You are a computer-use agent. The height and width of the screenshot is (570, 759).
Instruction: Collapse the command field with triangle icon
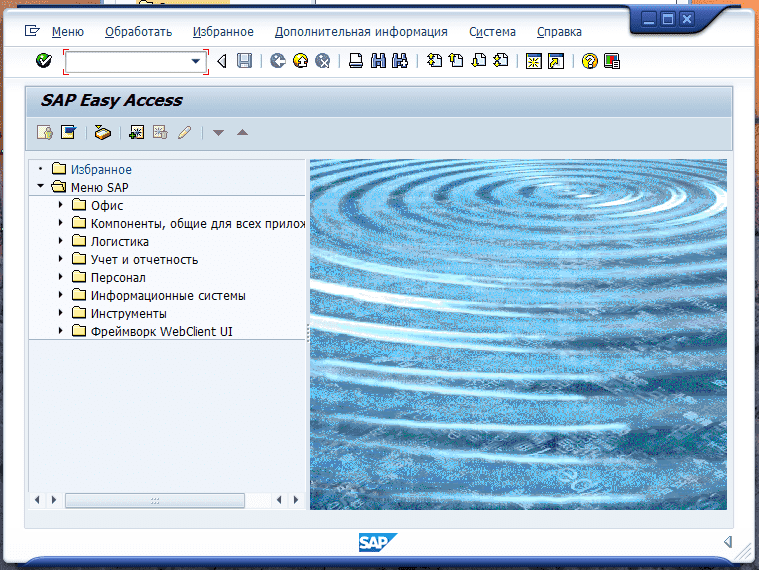(x=222, y=61)
